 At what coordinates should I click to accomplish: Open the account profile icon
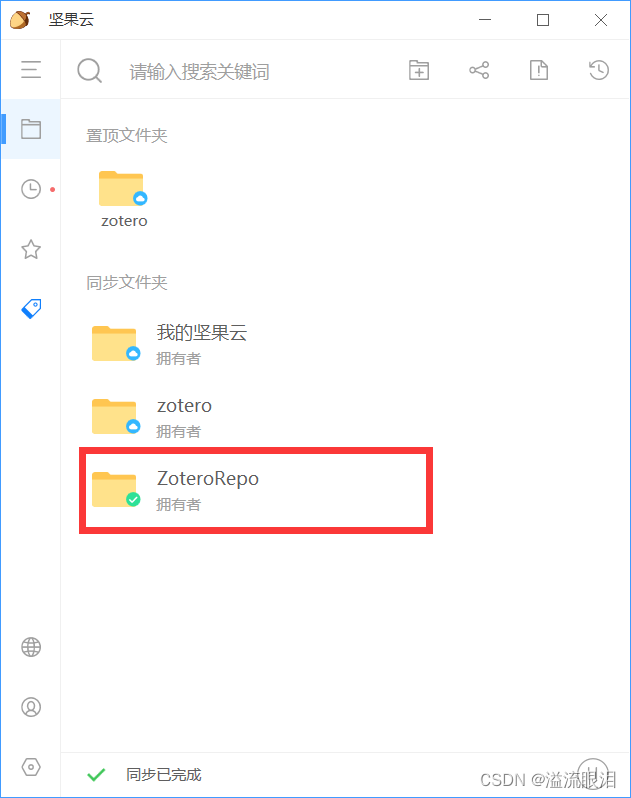click(x=31, y=707)
